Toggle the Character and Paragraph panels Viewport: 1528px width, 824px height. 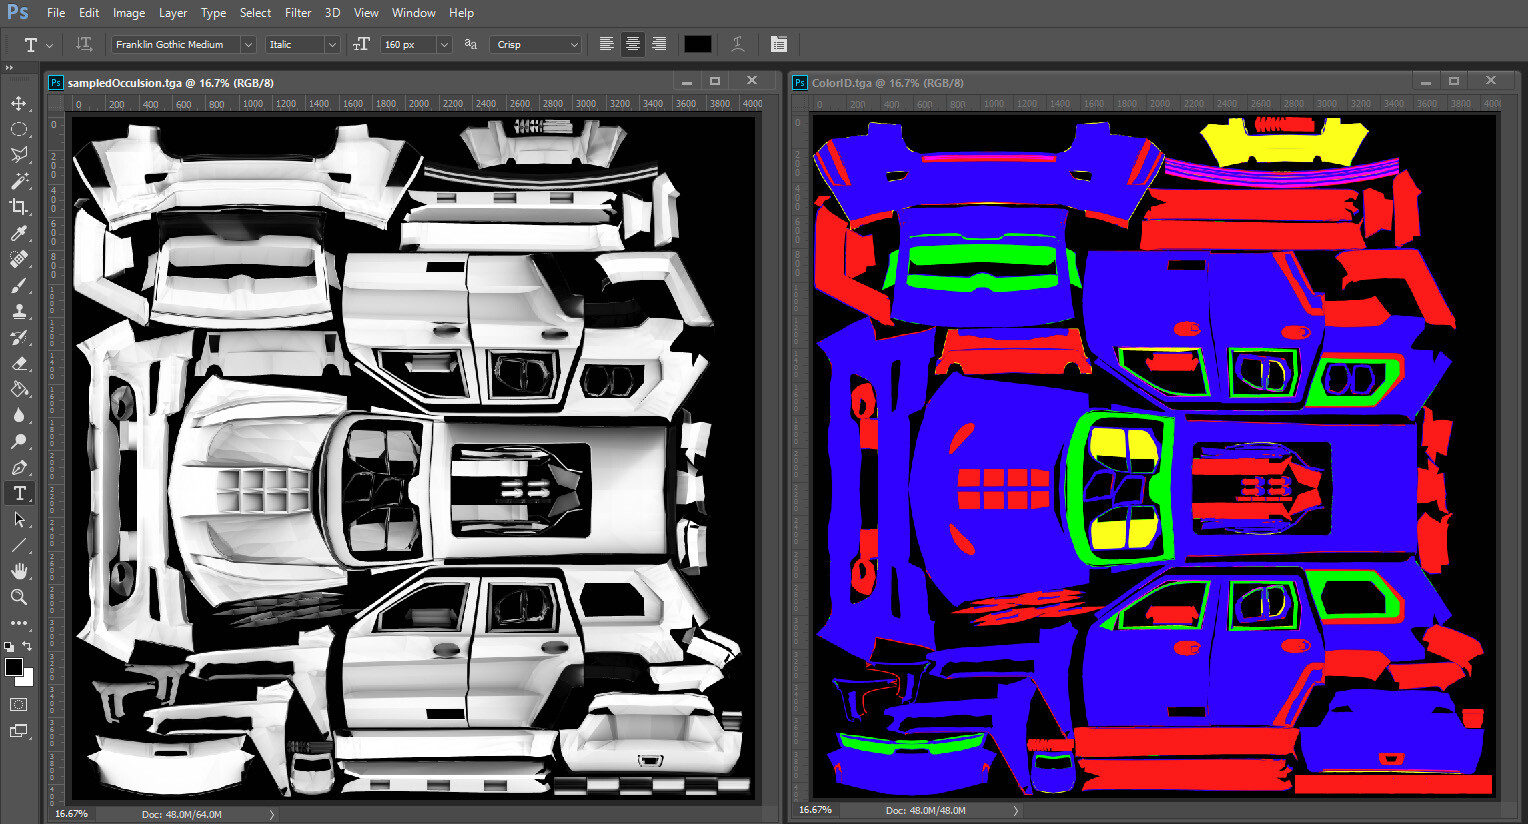[x=778, y=44]
